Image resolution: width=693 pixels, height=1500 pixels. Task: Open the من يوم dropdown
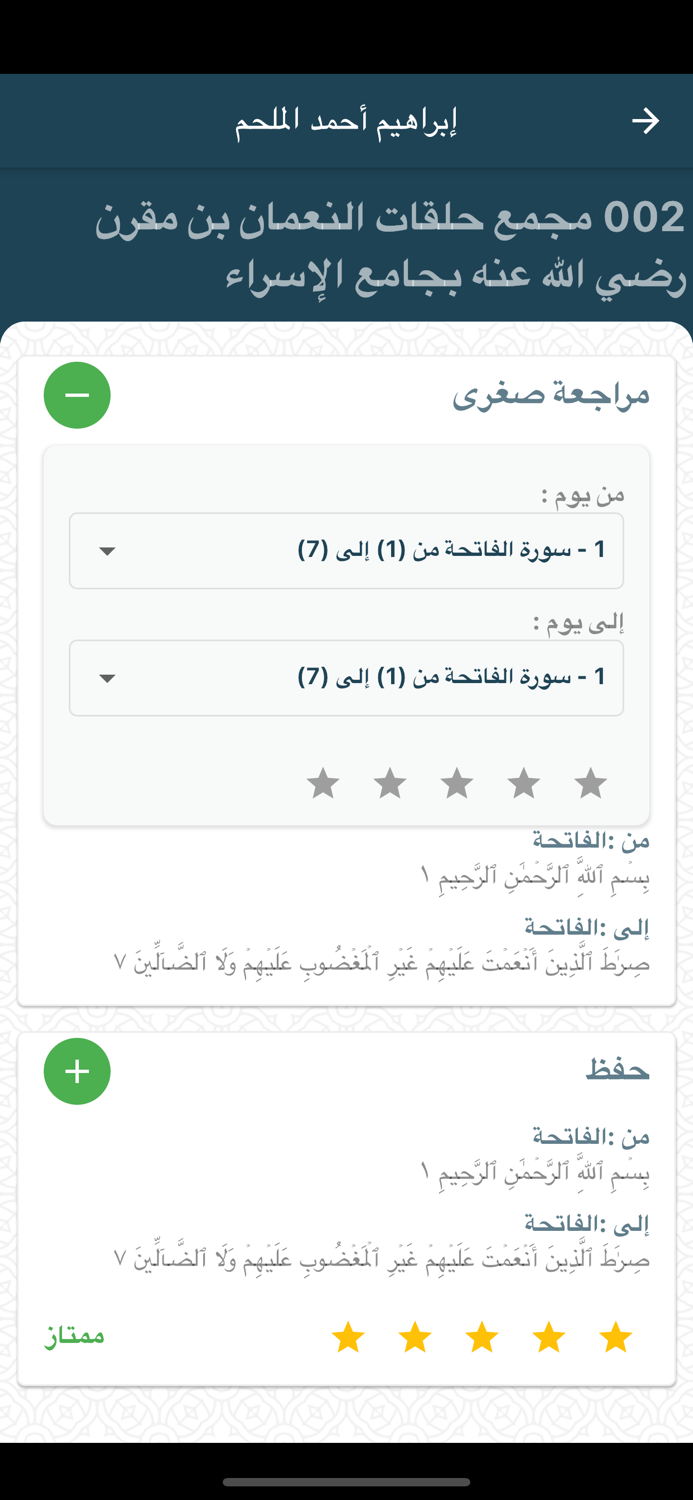pos(346,550)
